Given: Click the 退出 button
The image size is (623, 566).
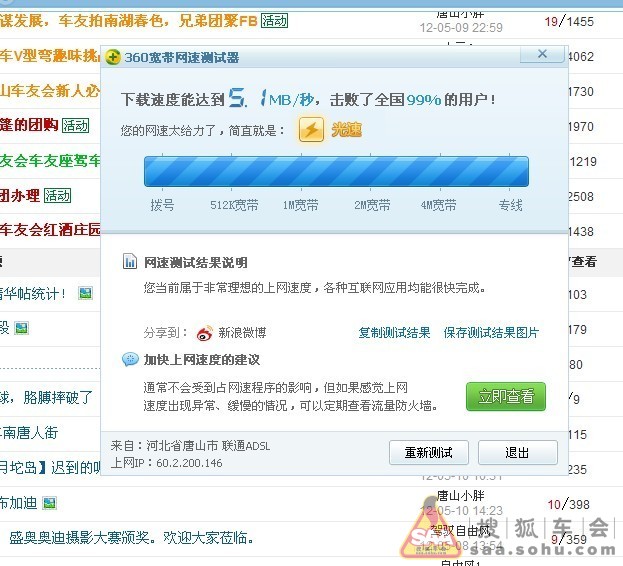Looking at the screenshot, I should point(517,452).
